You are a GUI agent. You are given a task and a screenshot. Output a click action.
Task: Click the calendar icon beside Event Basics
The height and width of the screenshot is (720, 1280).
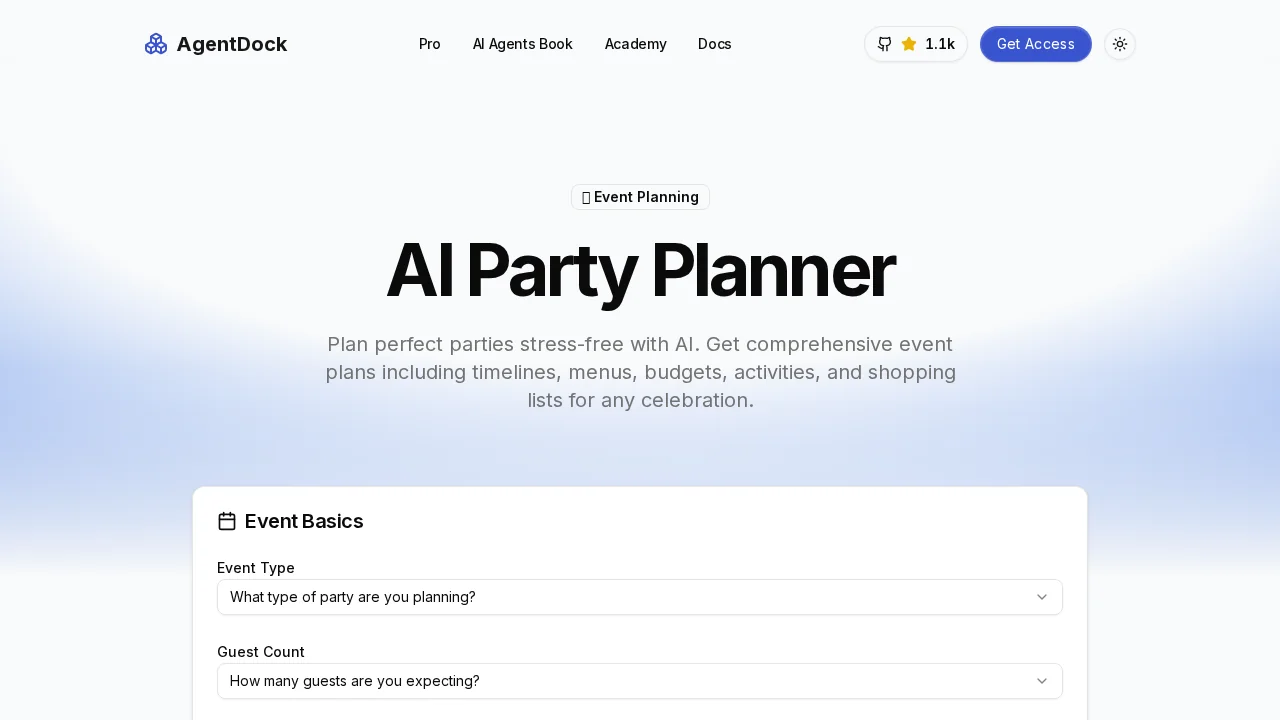coord(227,521)
